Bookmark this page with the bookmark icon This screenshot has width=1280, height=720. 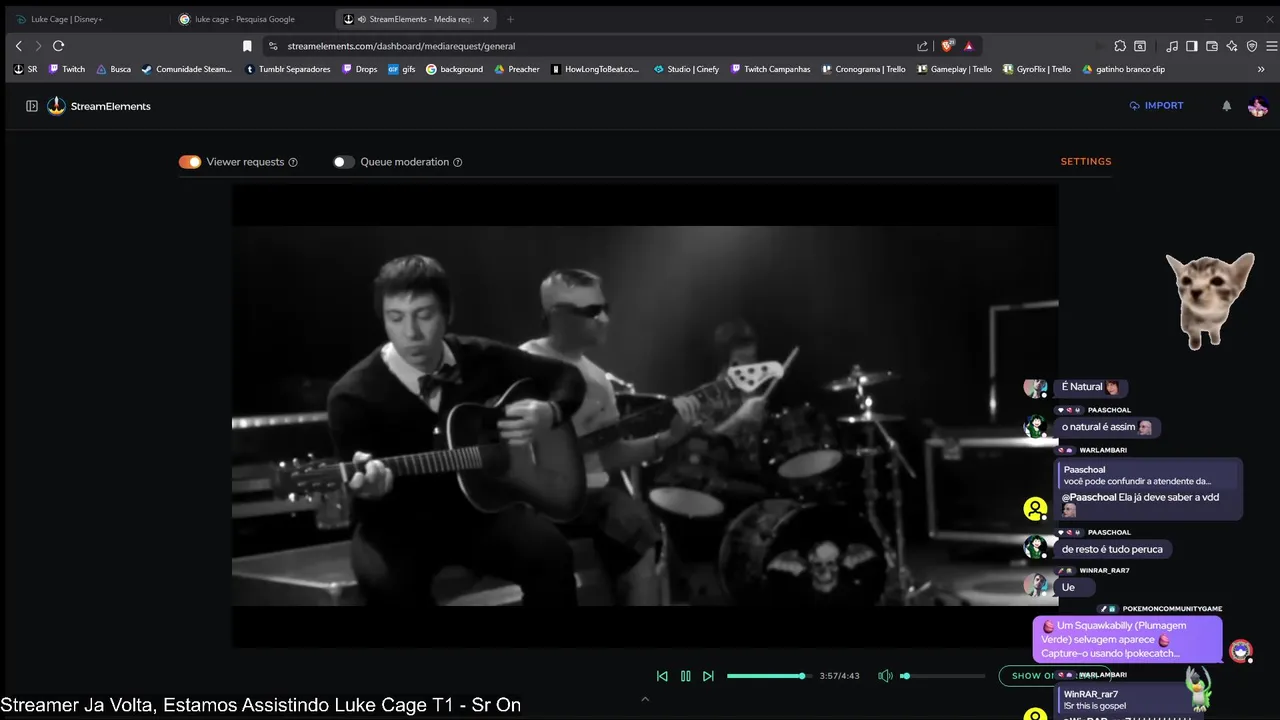pos(247,46)
